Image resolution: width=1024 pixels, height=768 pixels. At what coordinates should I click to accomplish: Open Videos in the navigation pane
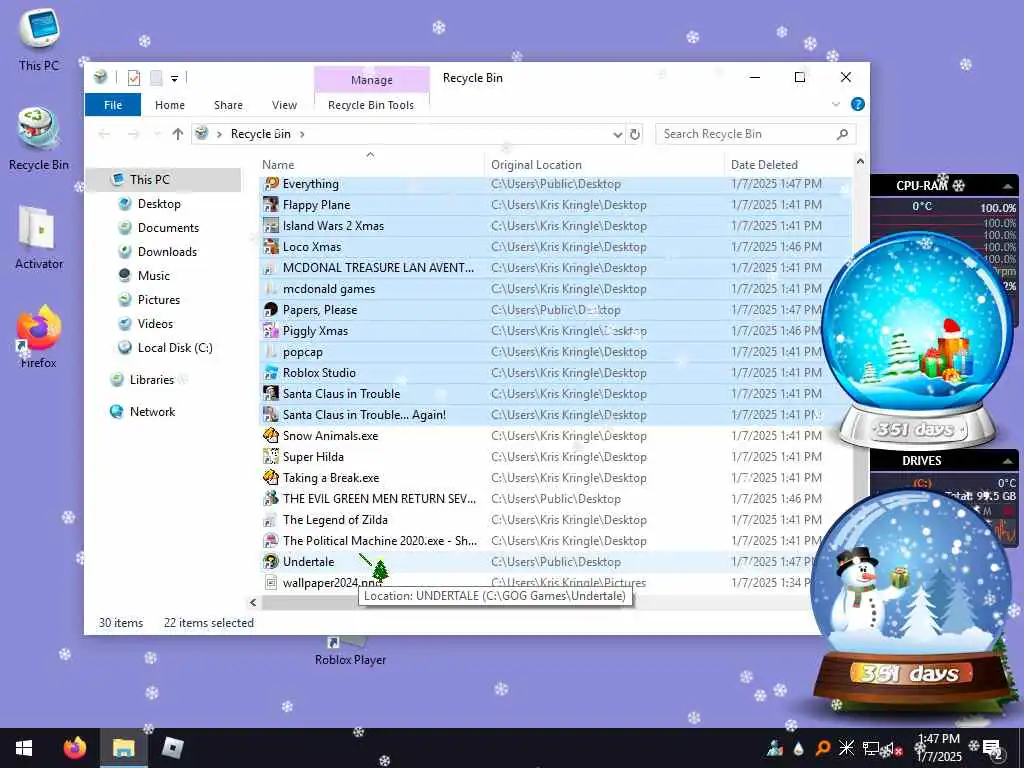[155, 324]
